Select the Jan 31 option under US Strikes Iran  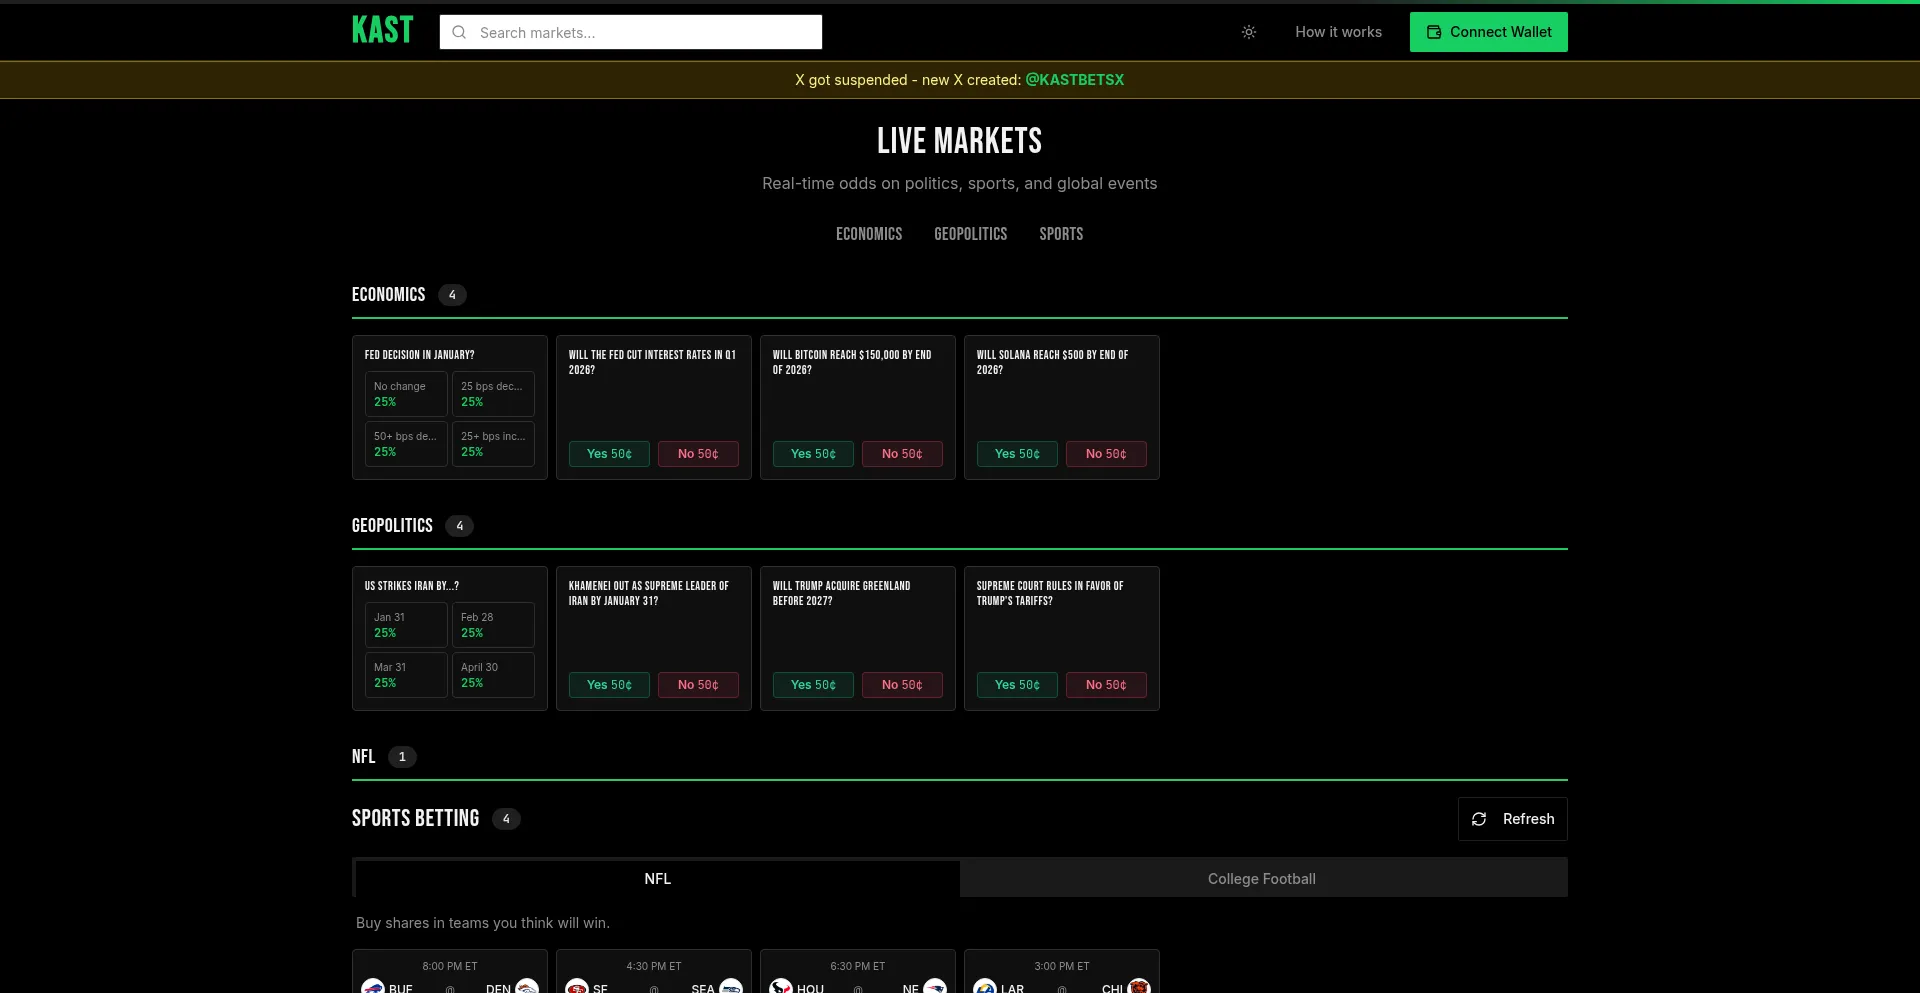click(405, 625)
